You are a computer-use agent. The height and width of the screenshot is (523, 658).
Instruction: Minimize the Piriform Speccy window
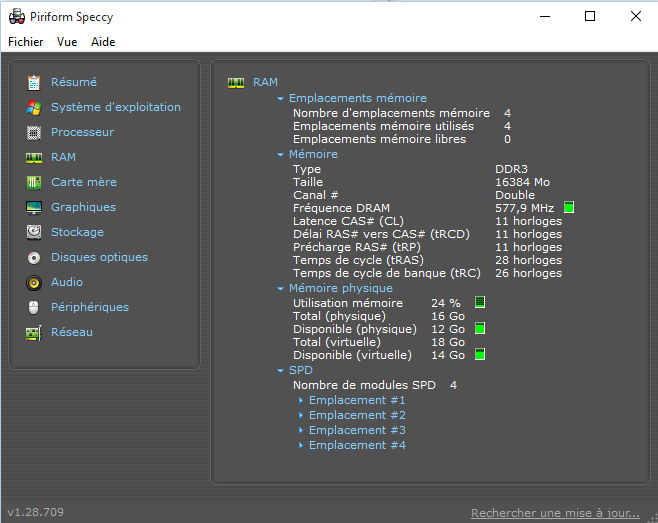[545, 16]
